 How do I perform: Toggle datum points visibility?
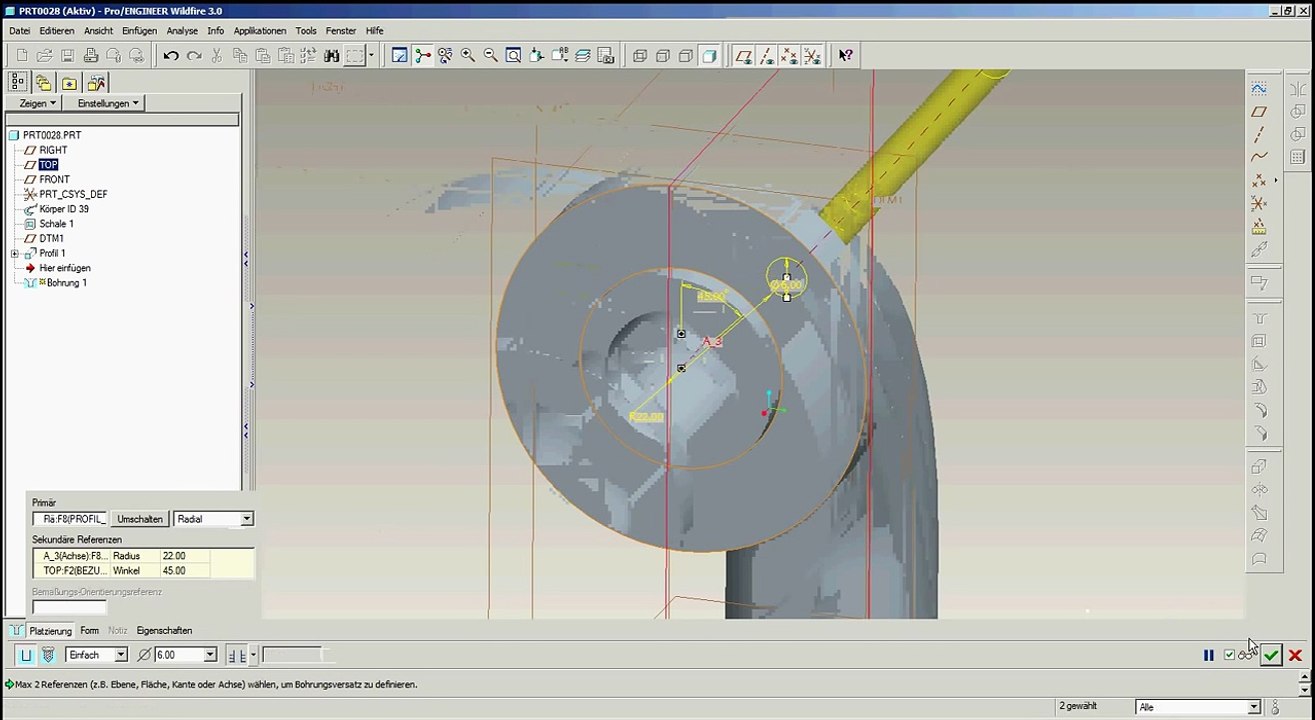790,56
